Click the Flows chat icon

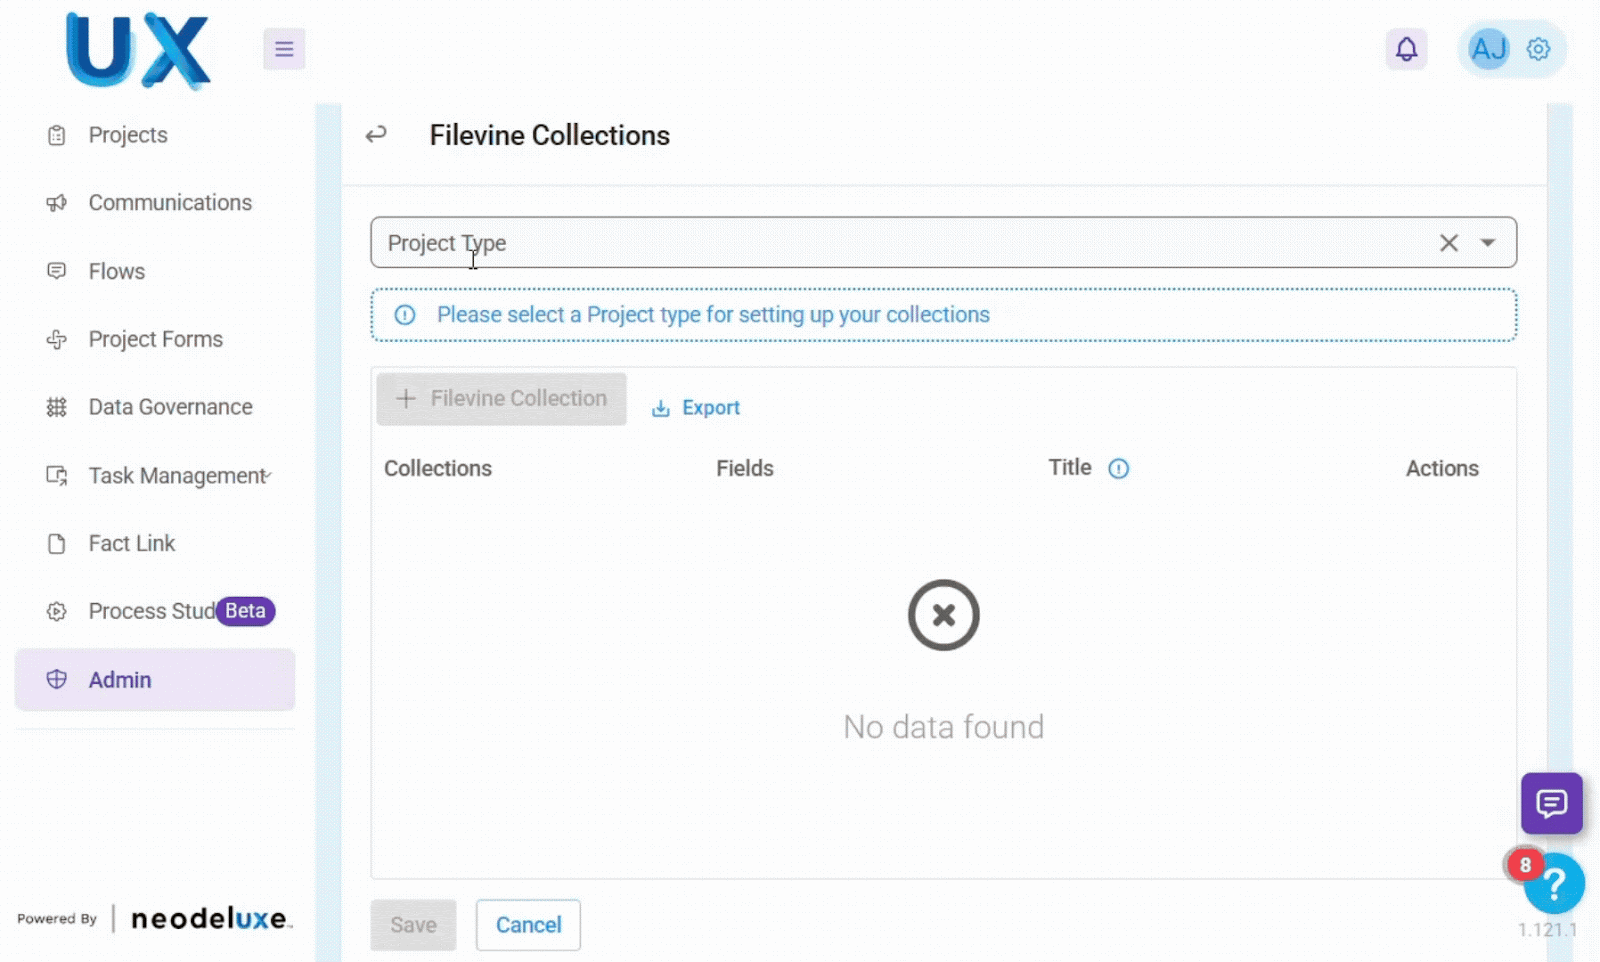pos(57,271)
